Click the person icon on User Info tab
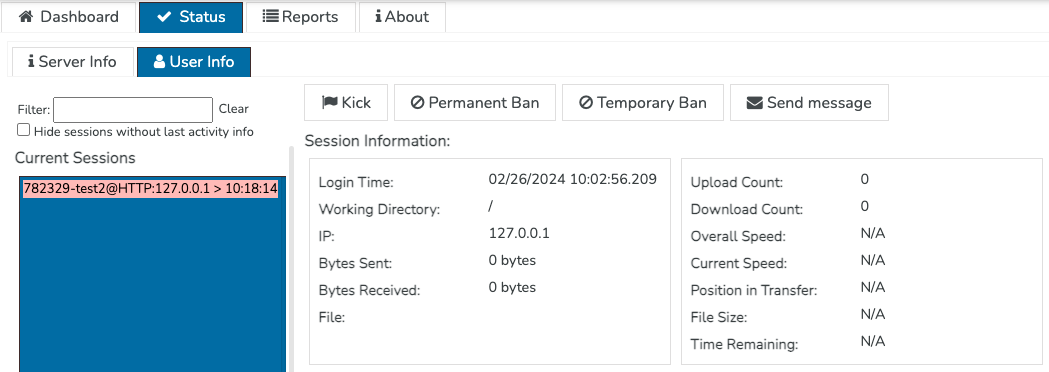 159,62
